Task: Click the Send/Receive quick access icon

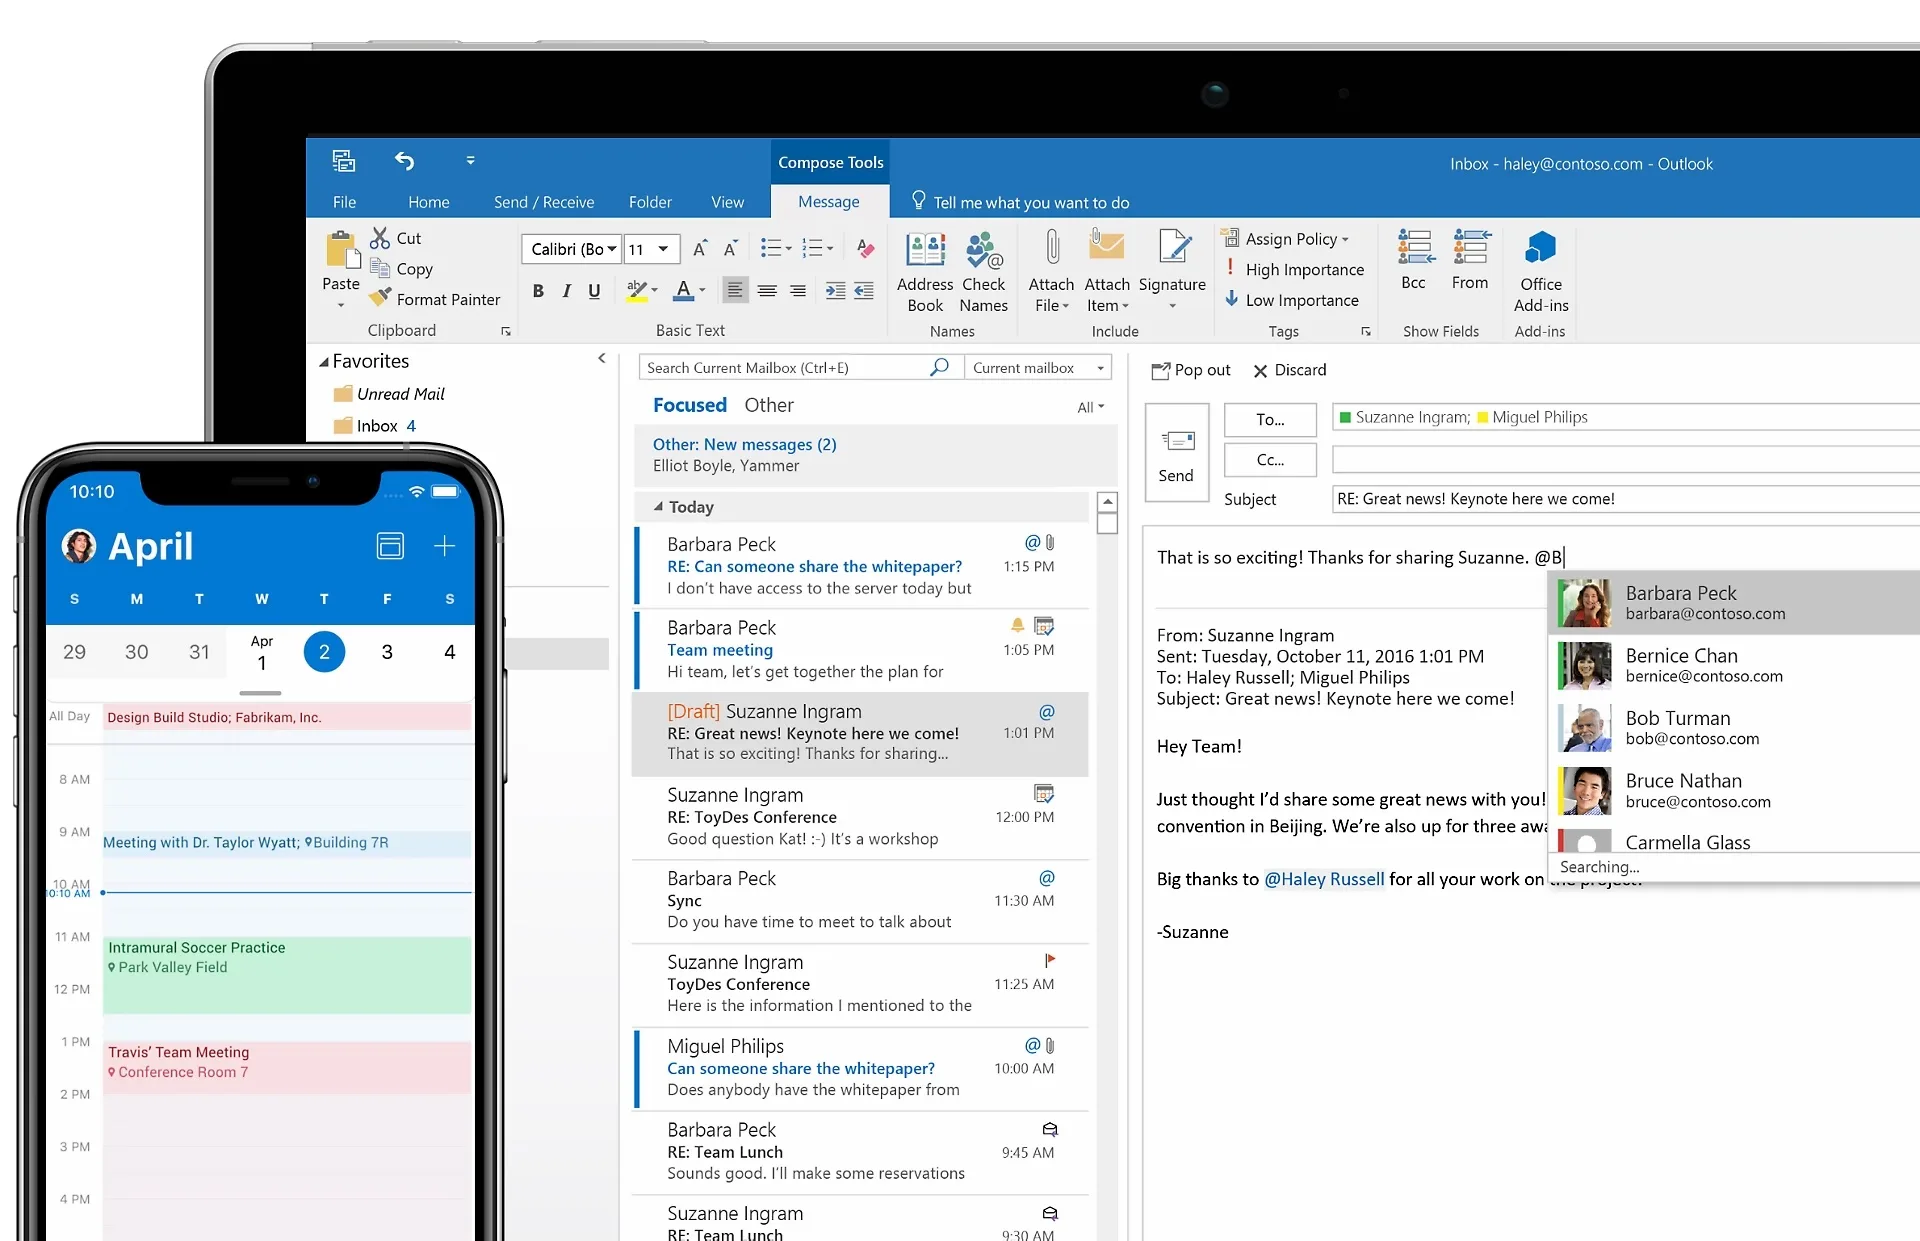Action: tap(343, 160)
